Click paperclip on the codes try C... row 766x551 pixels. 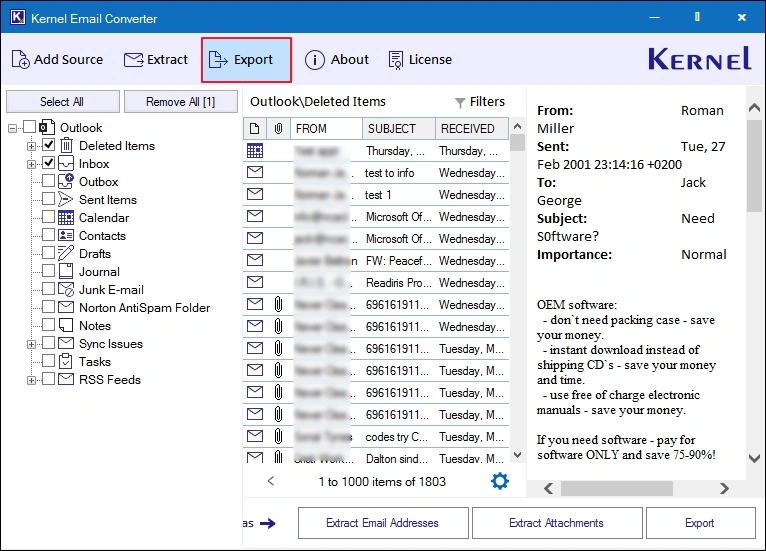coord(278,436)
